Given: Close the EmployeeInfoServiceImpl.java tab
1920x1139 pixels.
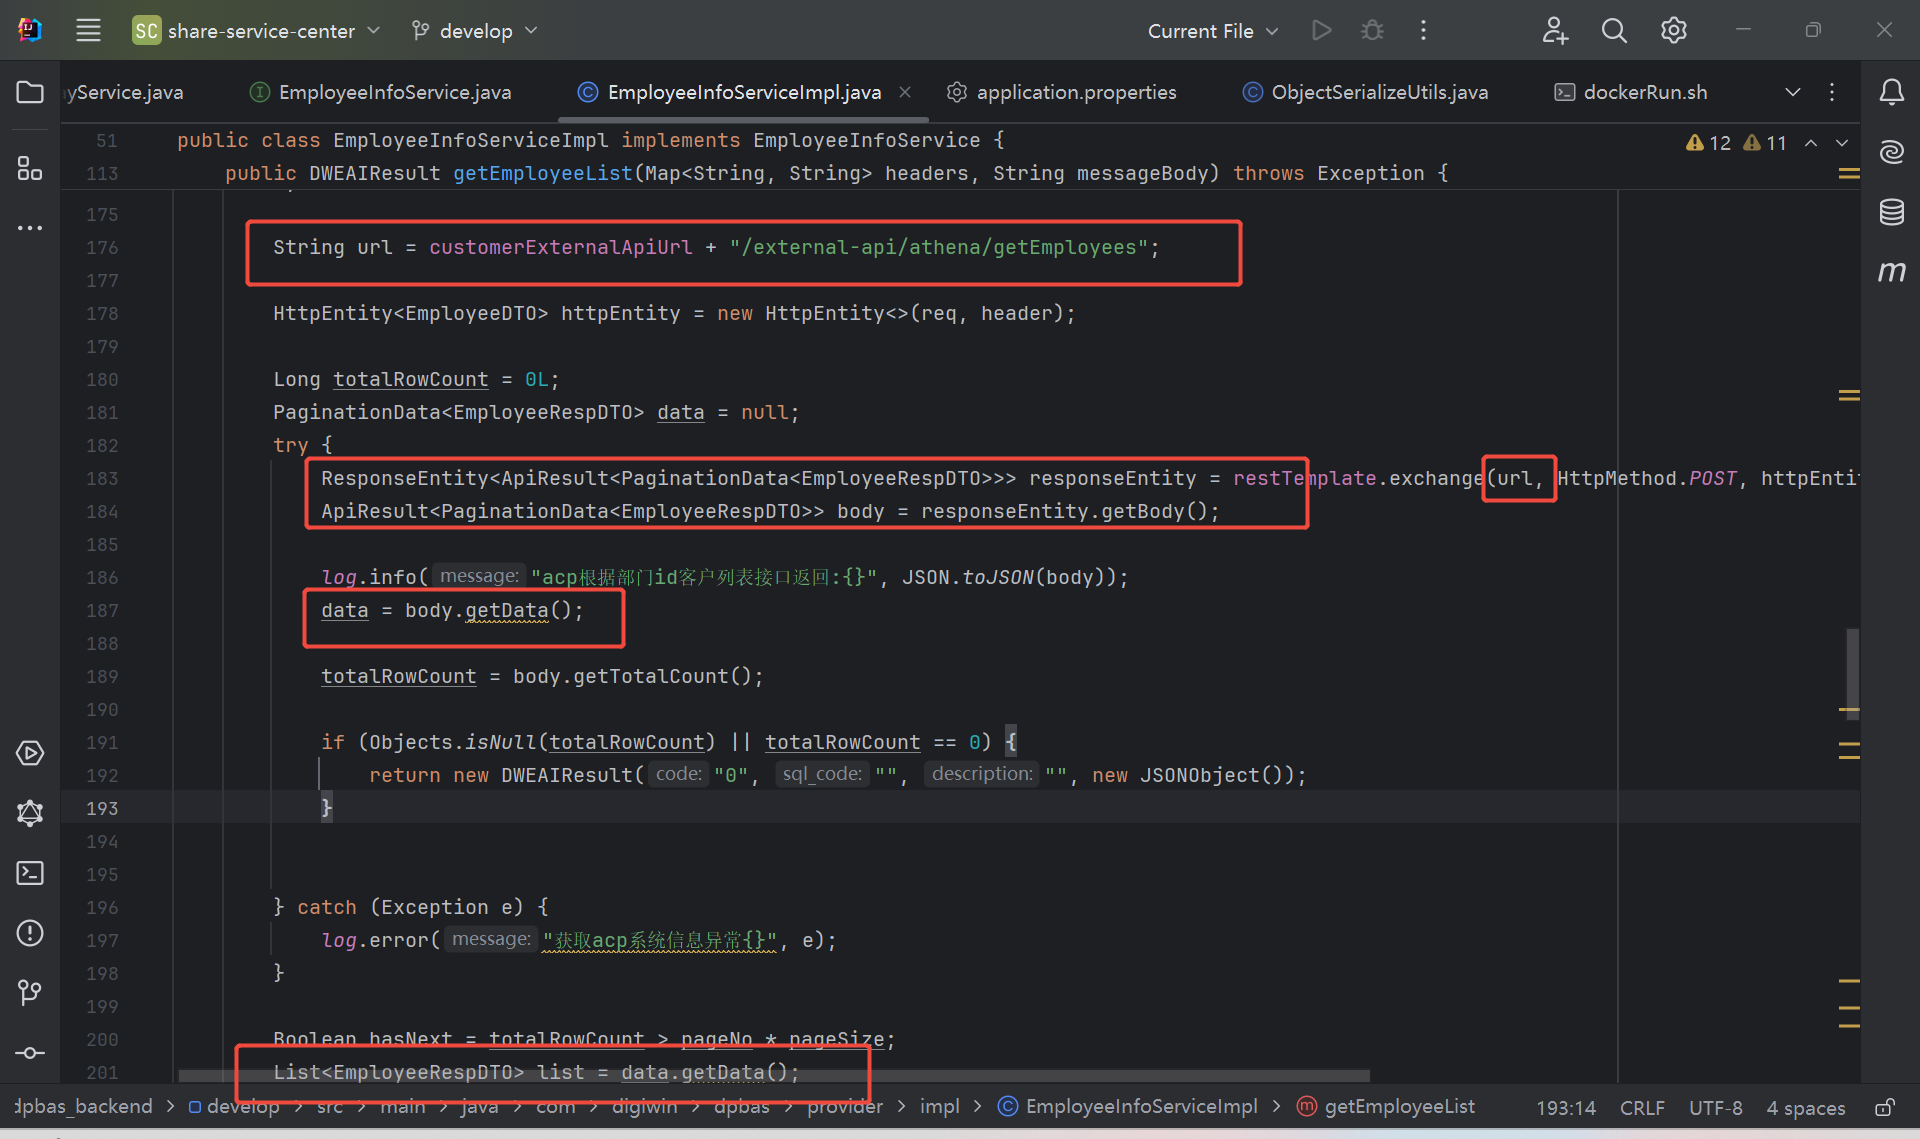Looking at the screenshot, I should pos(905,92).
